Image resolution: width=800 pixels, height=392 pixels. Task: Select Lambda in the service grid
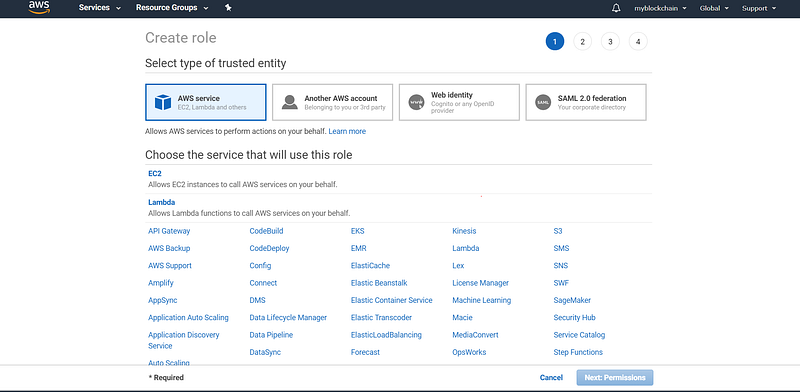click(466, 248)
